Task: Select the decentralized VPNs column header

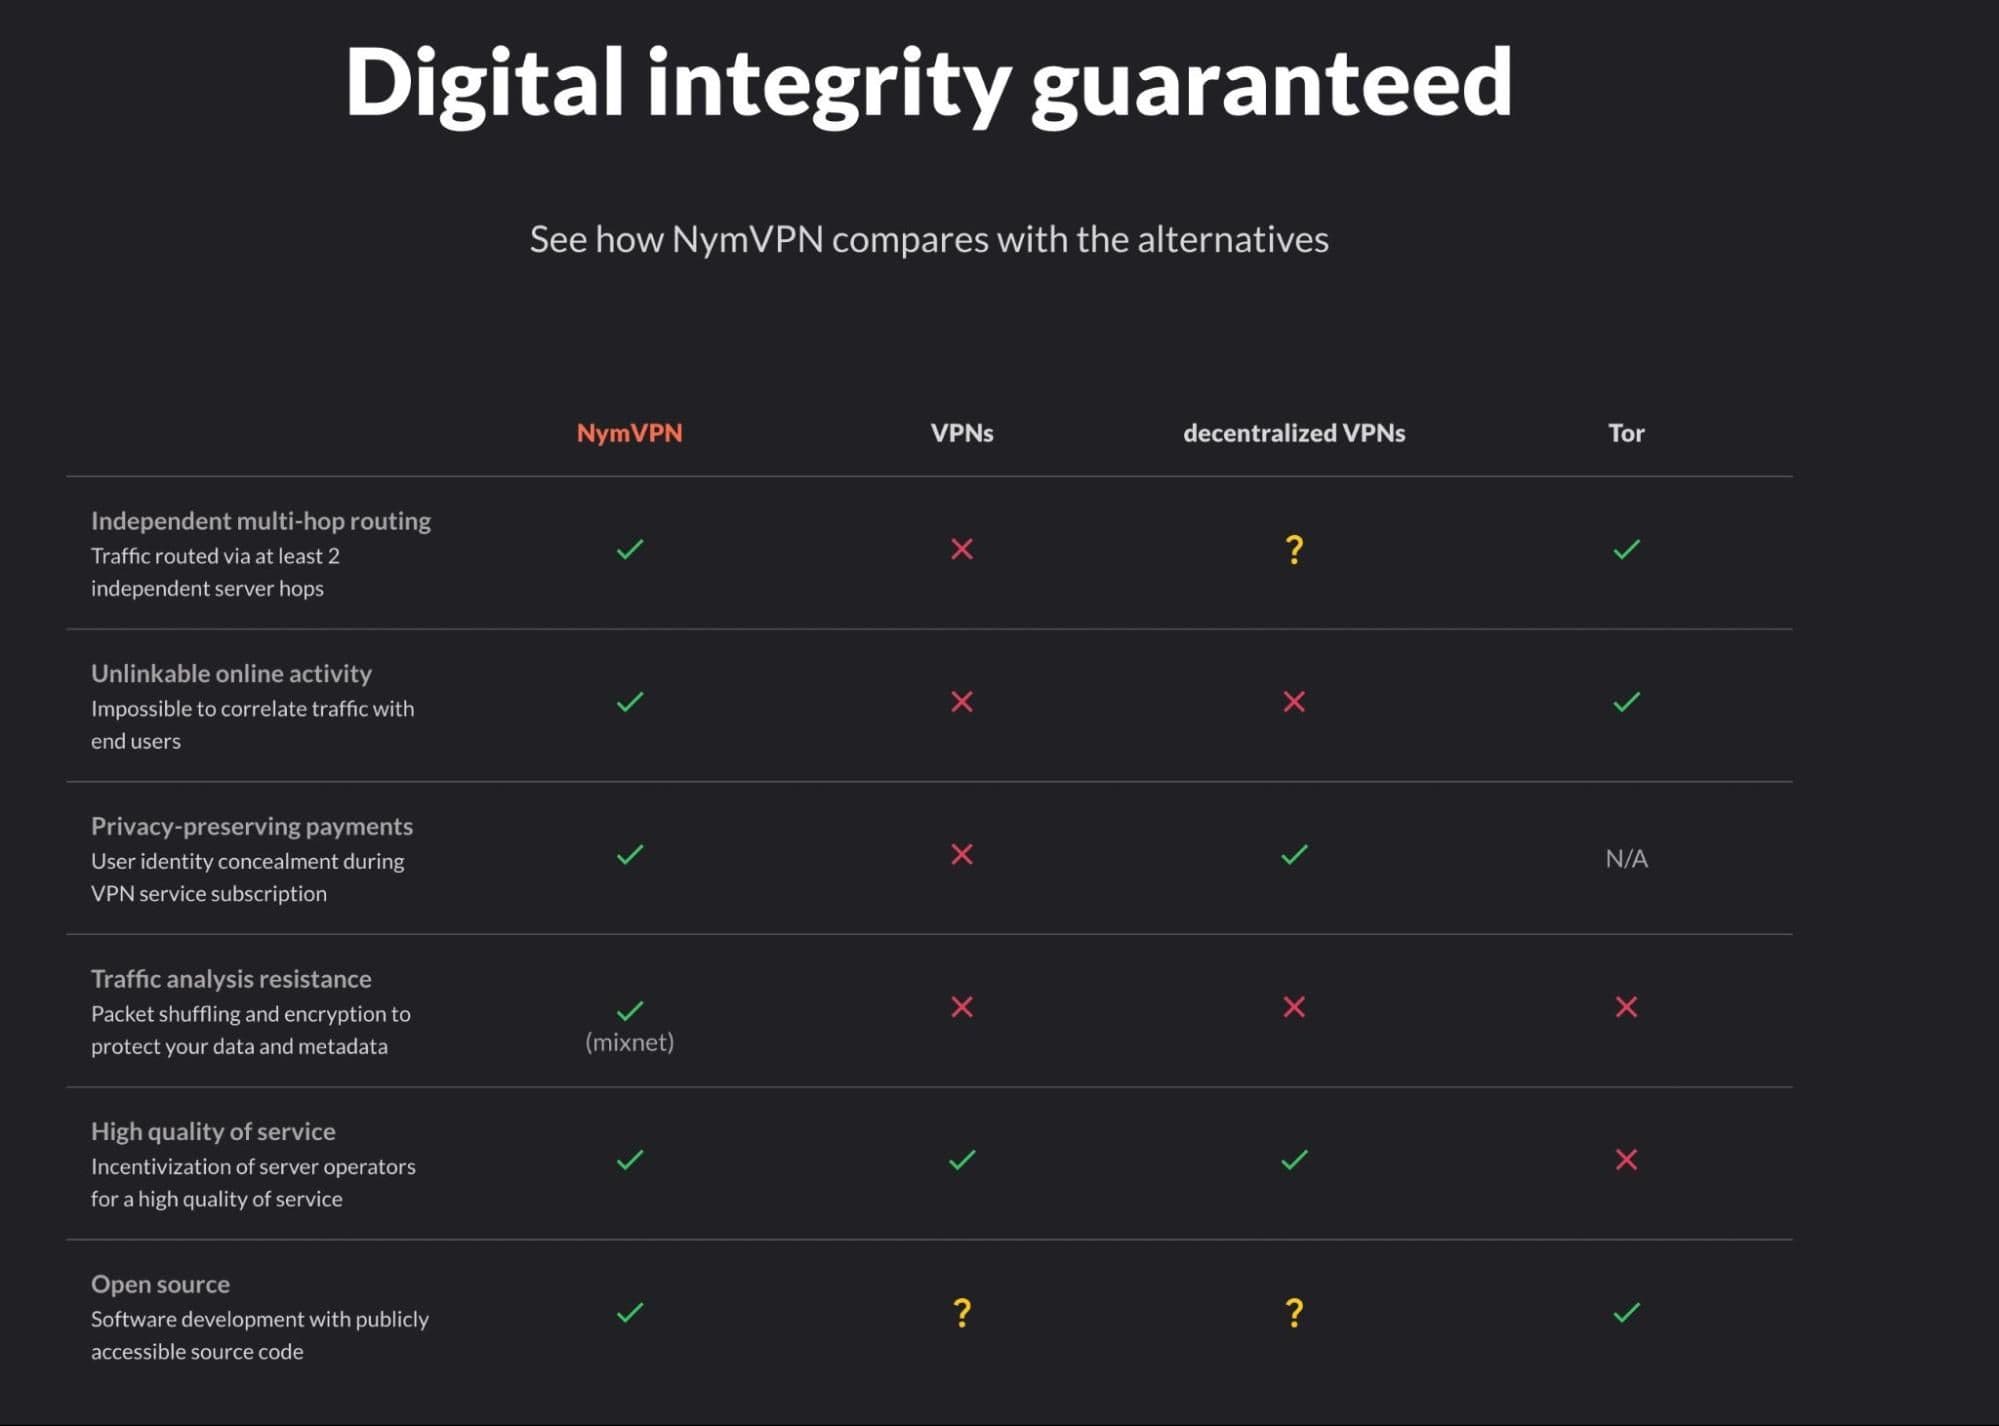Action: pyautogui.click(x=1294, y=433)
